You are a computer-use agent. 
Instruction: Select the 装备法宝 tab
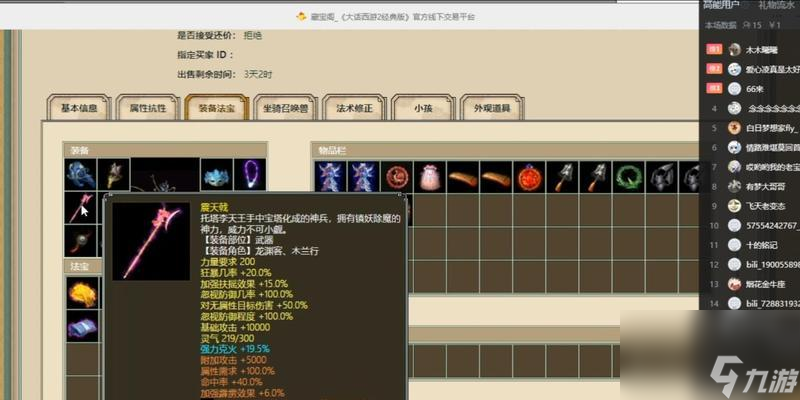[x=216, y=108]
